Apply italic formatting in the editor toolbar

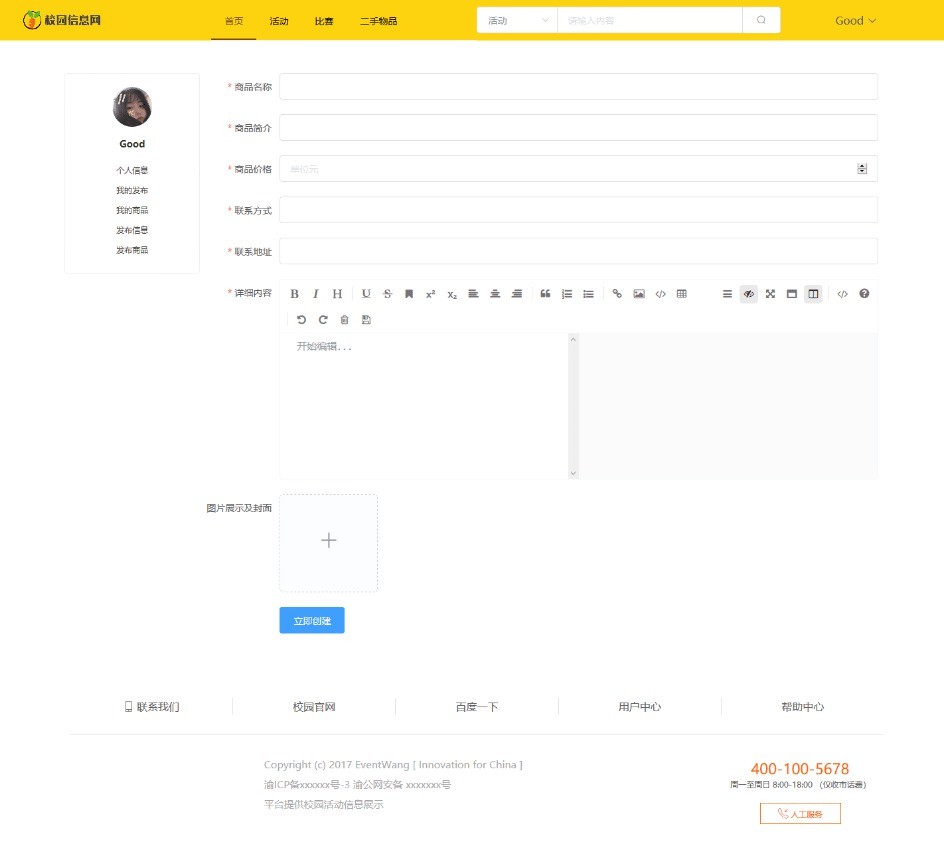coord(316,293)
